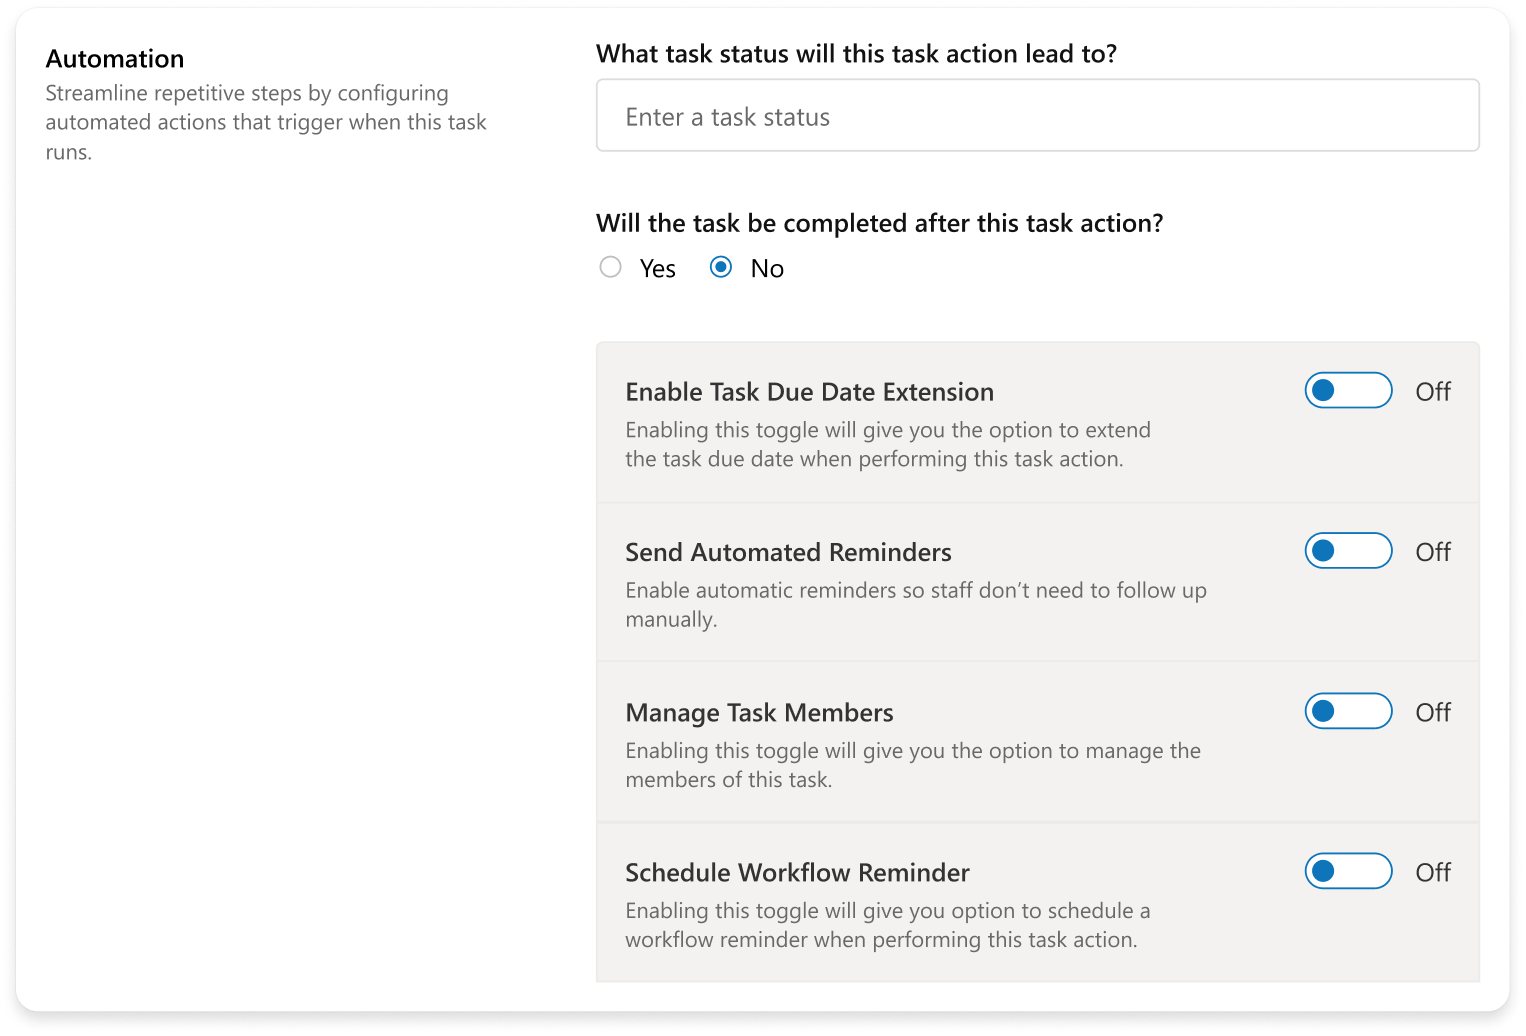Image resolution: width=1526 pixels, height=1036 pixels.
Task: Select the Yes radio button
Action: click(610, 267)
